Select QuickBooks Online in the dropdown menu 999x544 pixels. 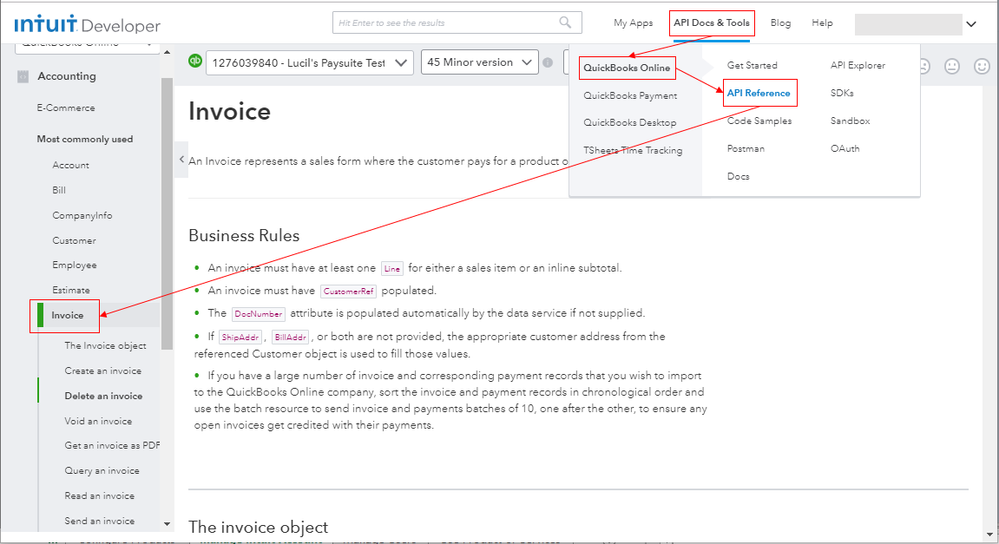626,68
